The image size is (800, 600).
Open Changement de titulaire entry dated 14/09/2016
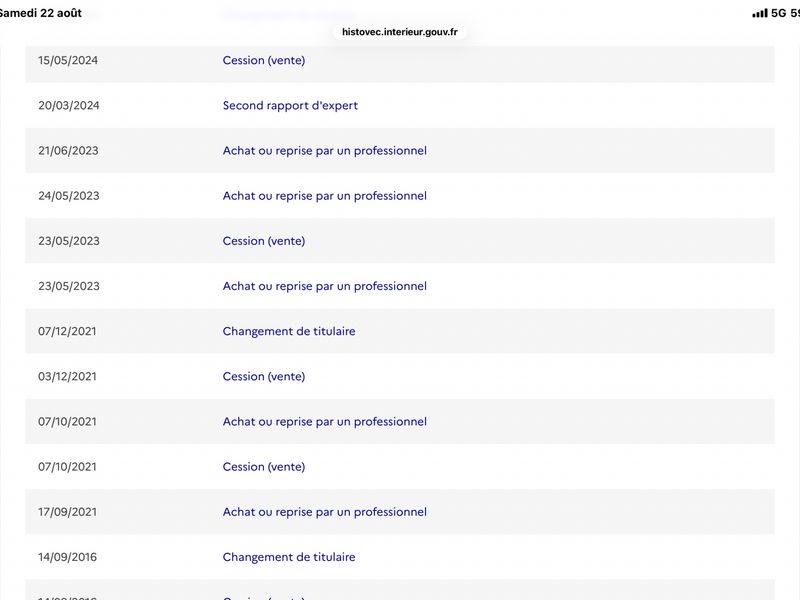pos(289,557)
